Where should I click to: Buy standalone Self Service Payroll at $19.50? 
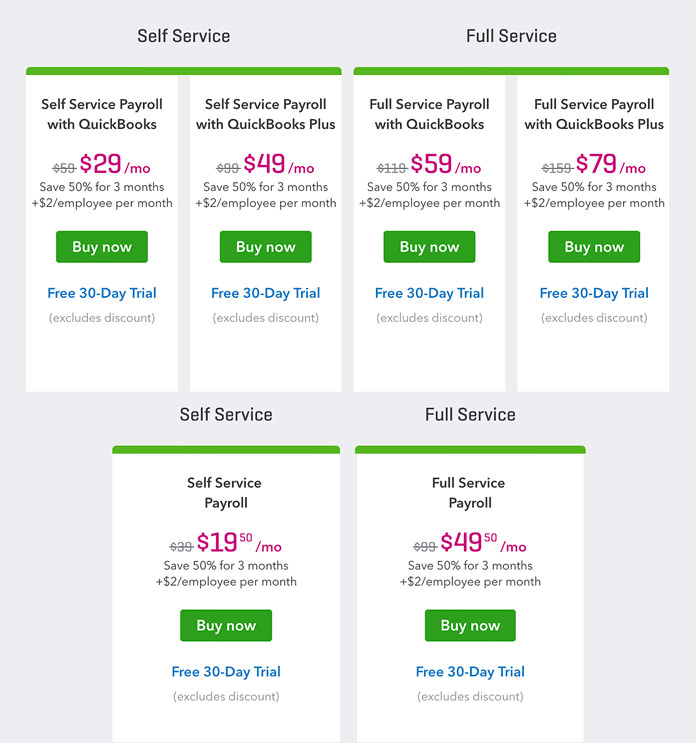tap(226, 625)
